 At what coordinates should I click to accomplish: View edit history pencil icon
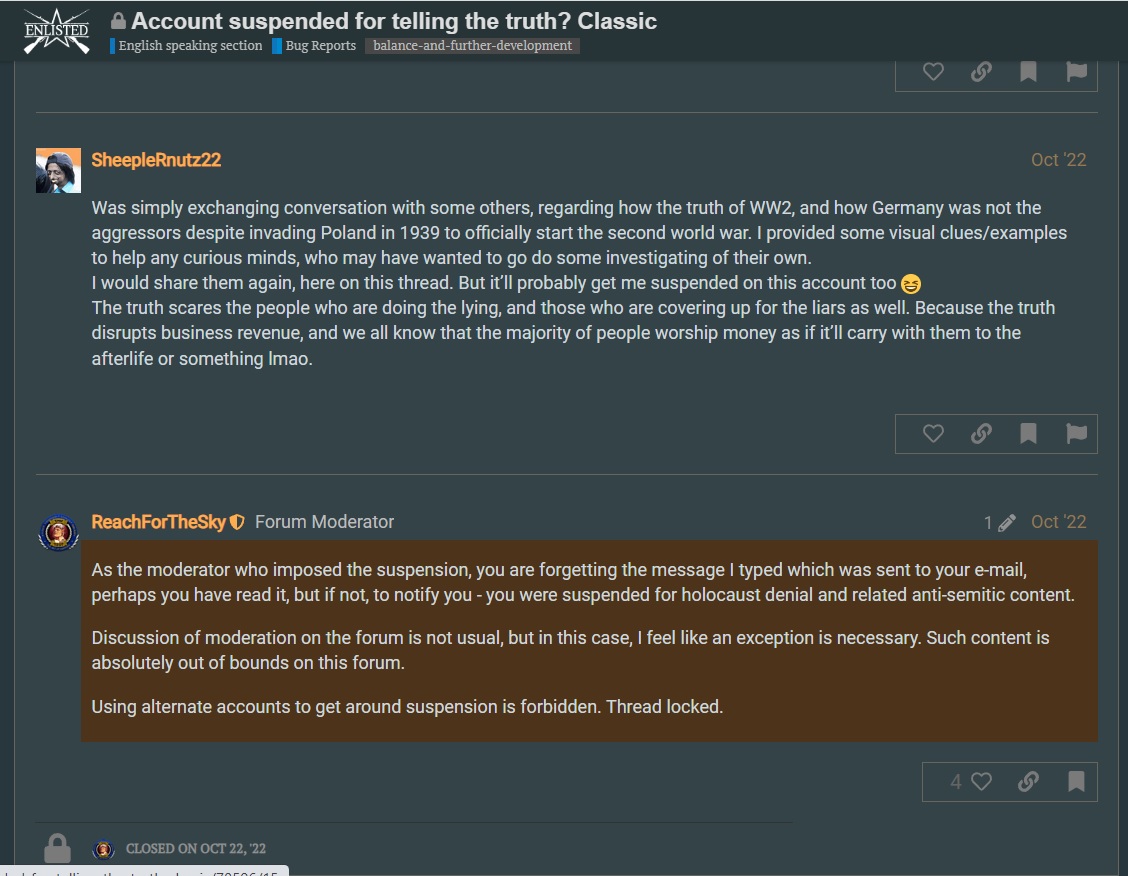point(1000,523)
